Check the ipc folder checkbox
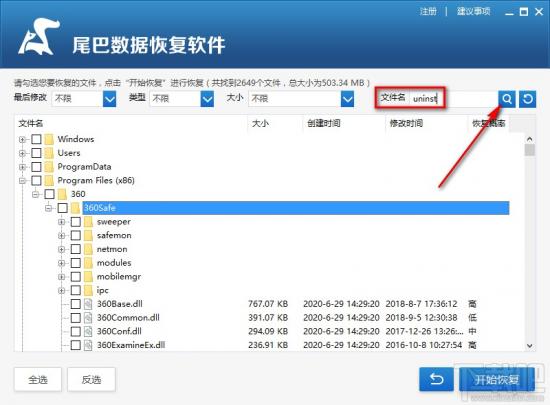Image resolution: width=550 pixels, height=405 pixels. 76,290
